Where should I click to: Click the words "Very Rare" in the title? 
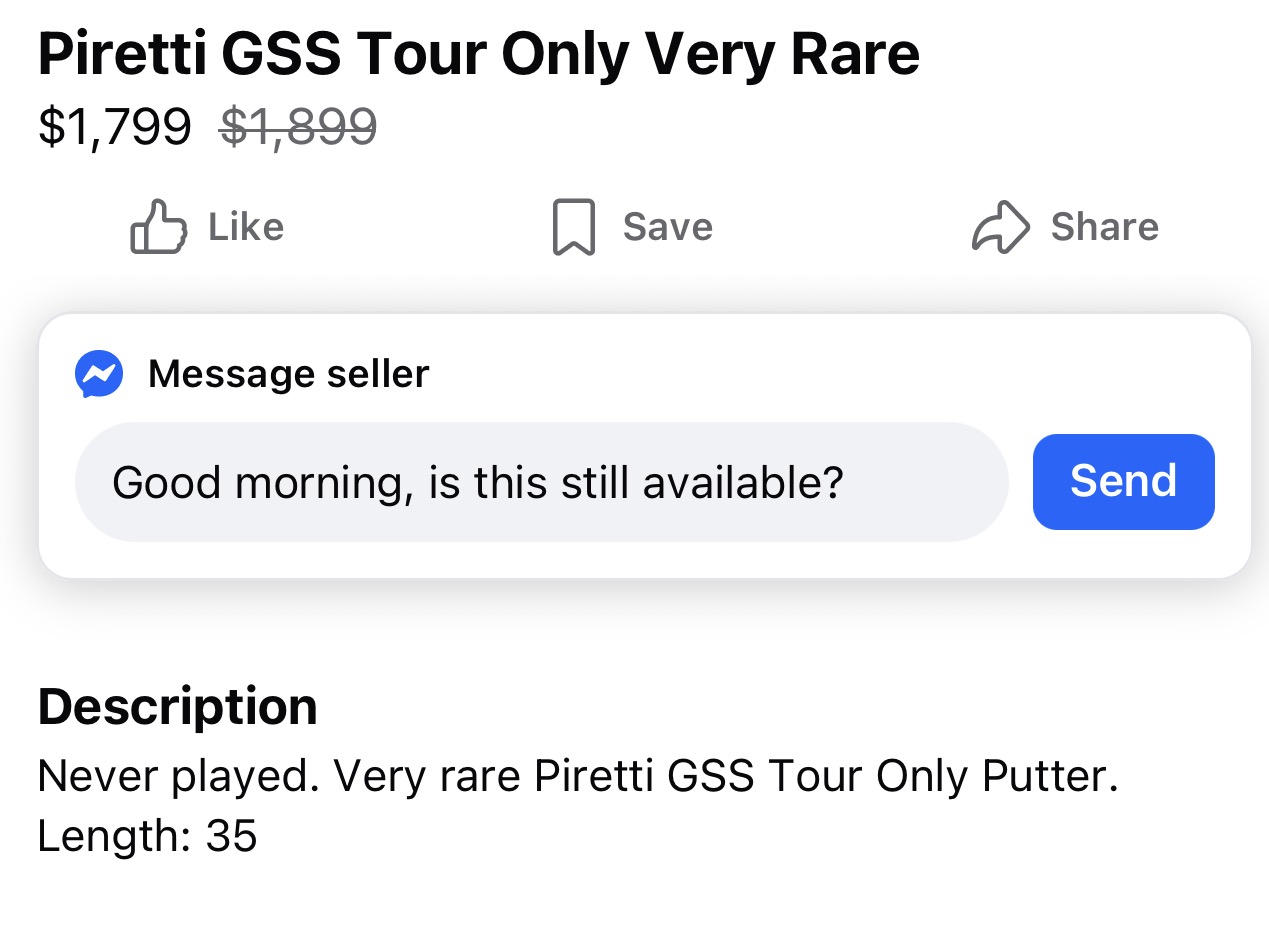coord(780,55)
